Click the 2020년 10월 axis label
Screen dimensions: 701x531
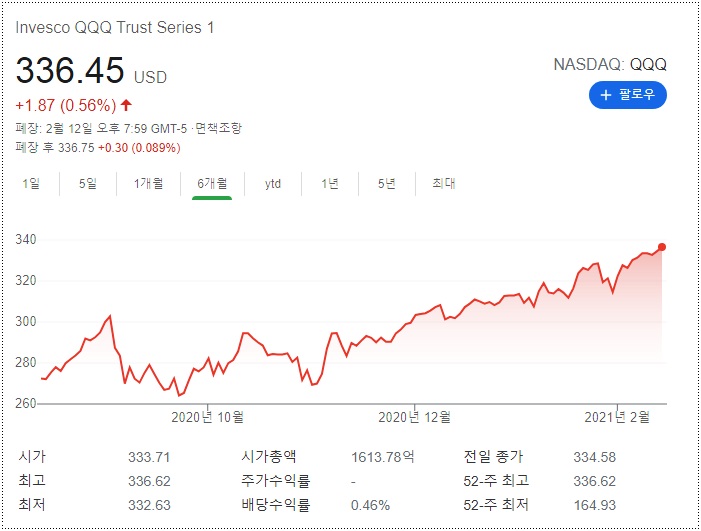coord(207,417)
